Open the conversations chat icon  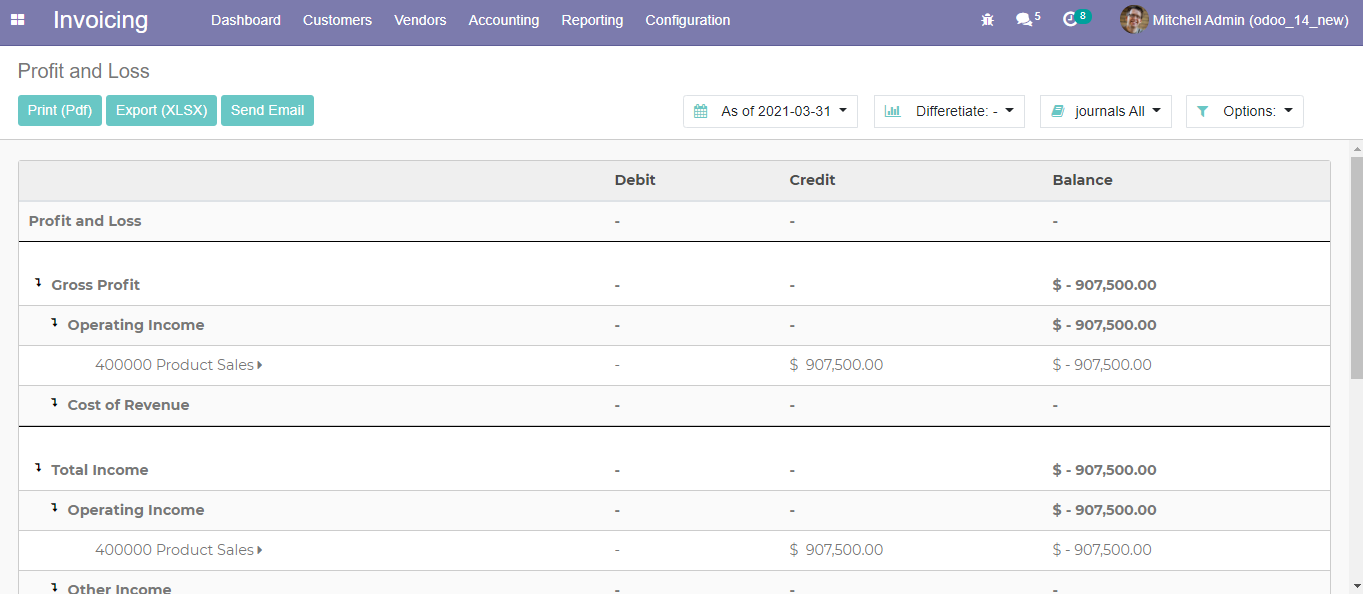1023,20
